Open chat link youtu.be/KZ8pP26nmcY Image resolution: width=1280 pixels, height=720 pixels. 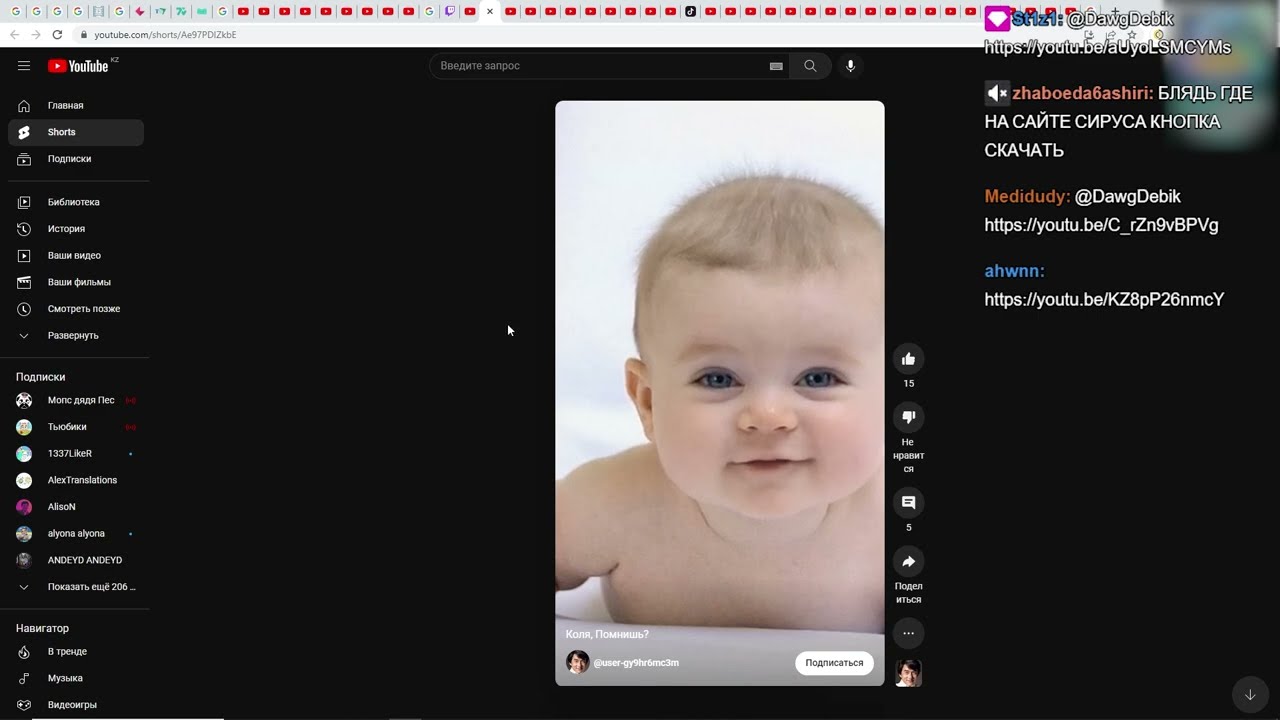pos(1104,300)
